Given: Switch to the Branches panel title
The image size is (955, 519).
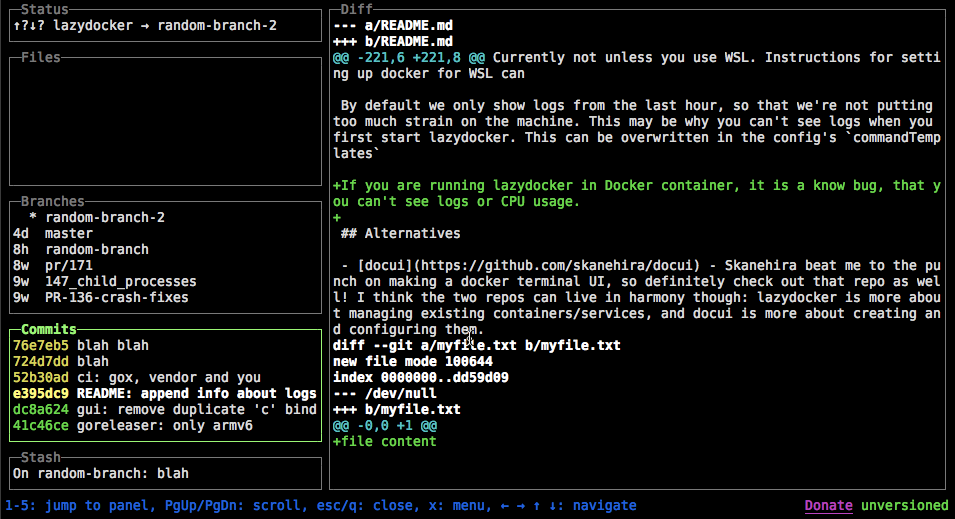Looking at the screenshot, I should pyautogui.click(x=52, y=201).
